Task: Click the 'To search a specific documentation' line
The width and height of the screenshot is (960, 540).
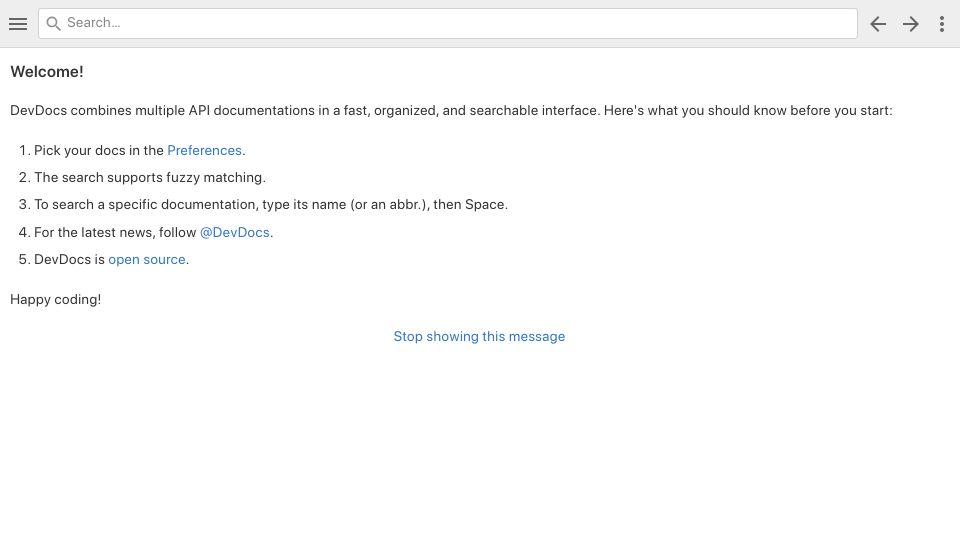Action: 271,204
